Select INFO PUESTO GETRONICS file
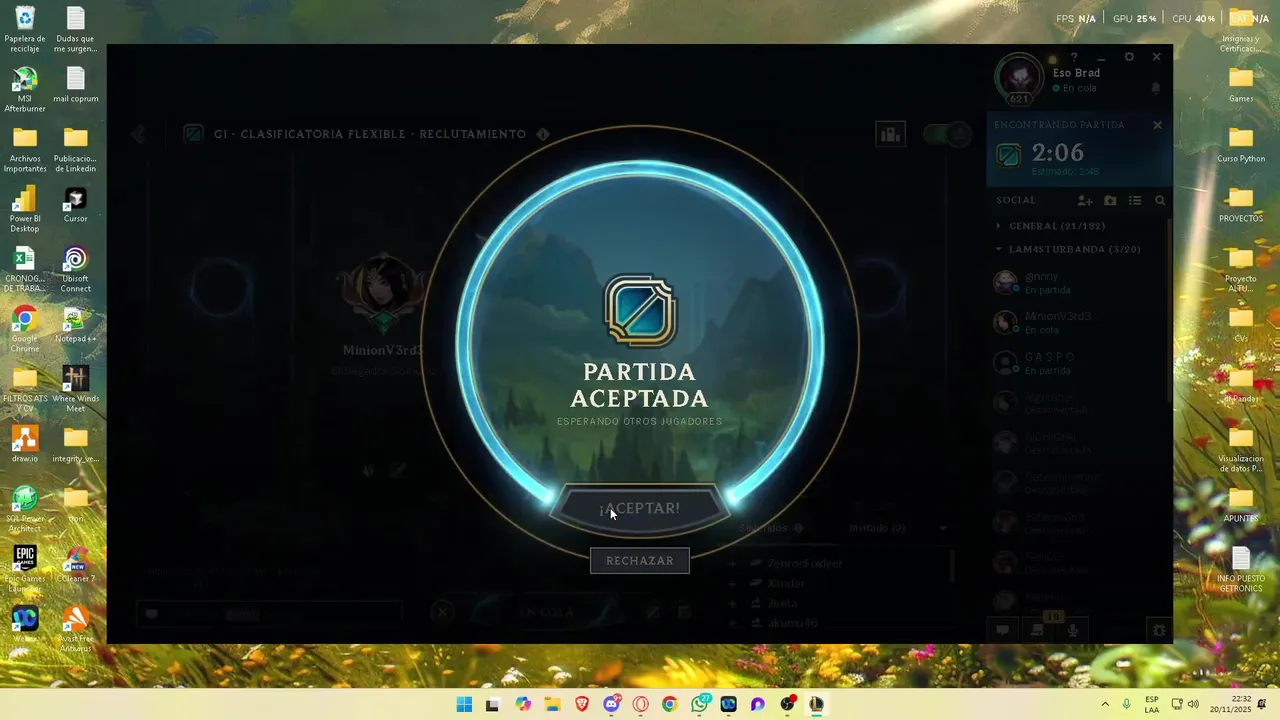Viewport: 1280px width, 720px height. [1241, 569]
